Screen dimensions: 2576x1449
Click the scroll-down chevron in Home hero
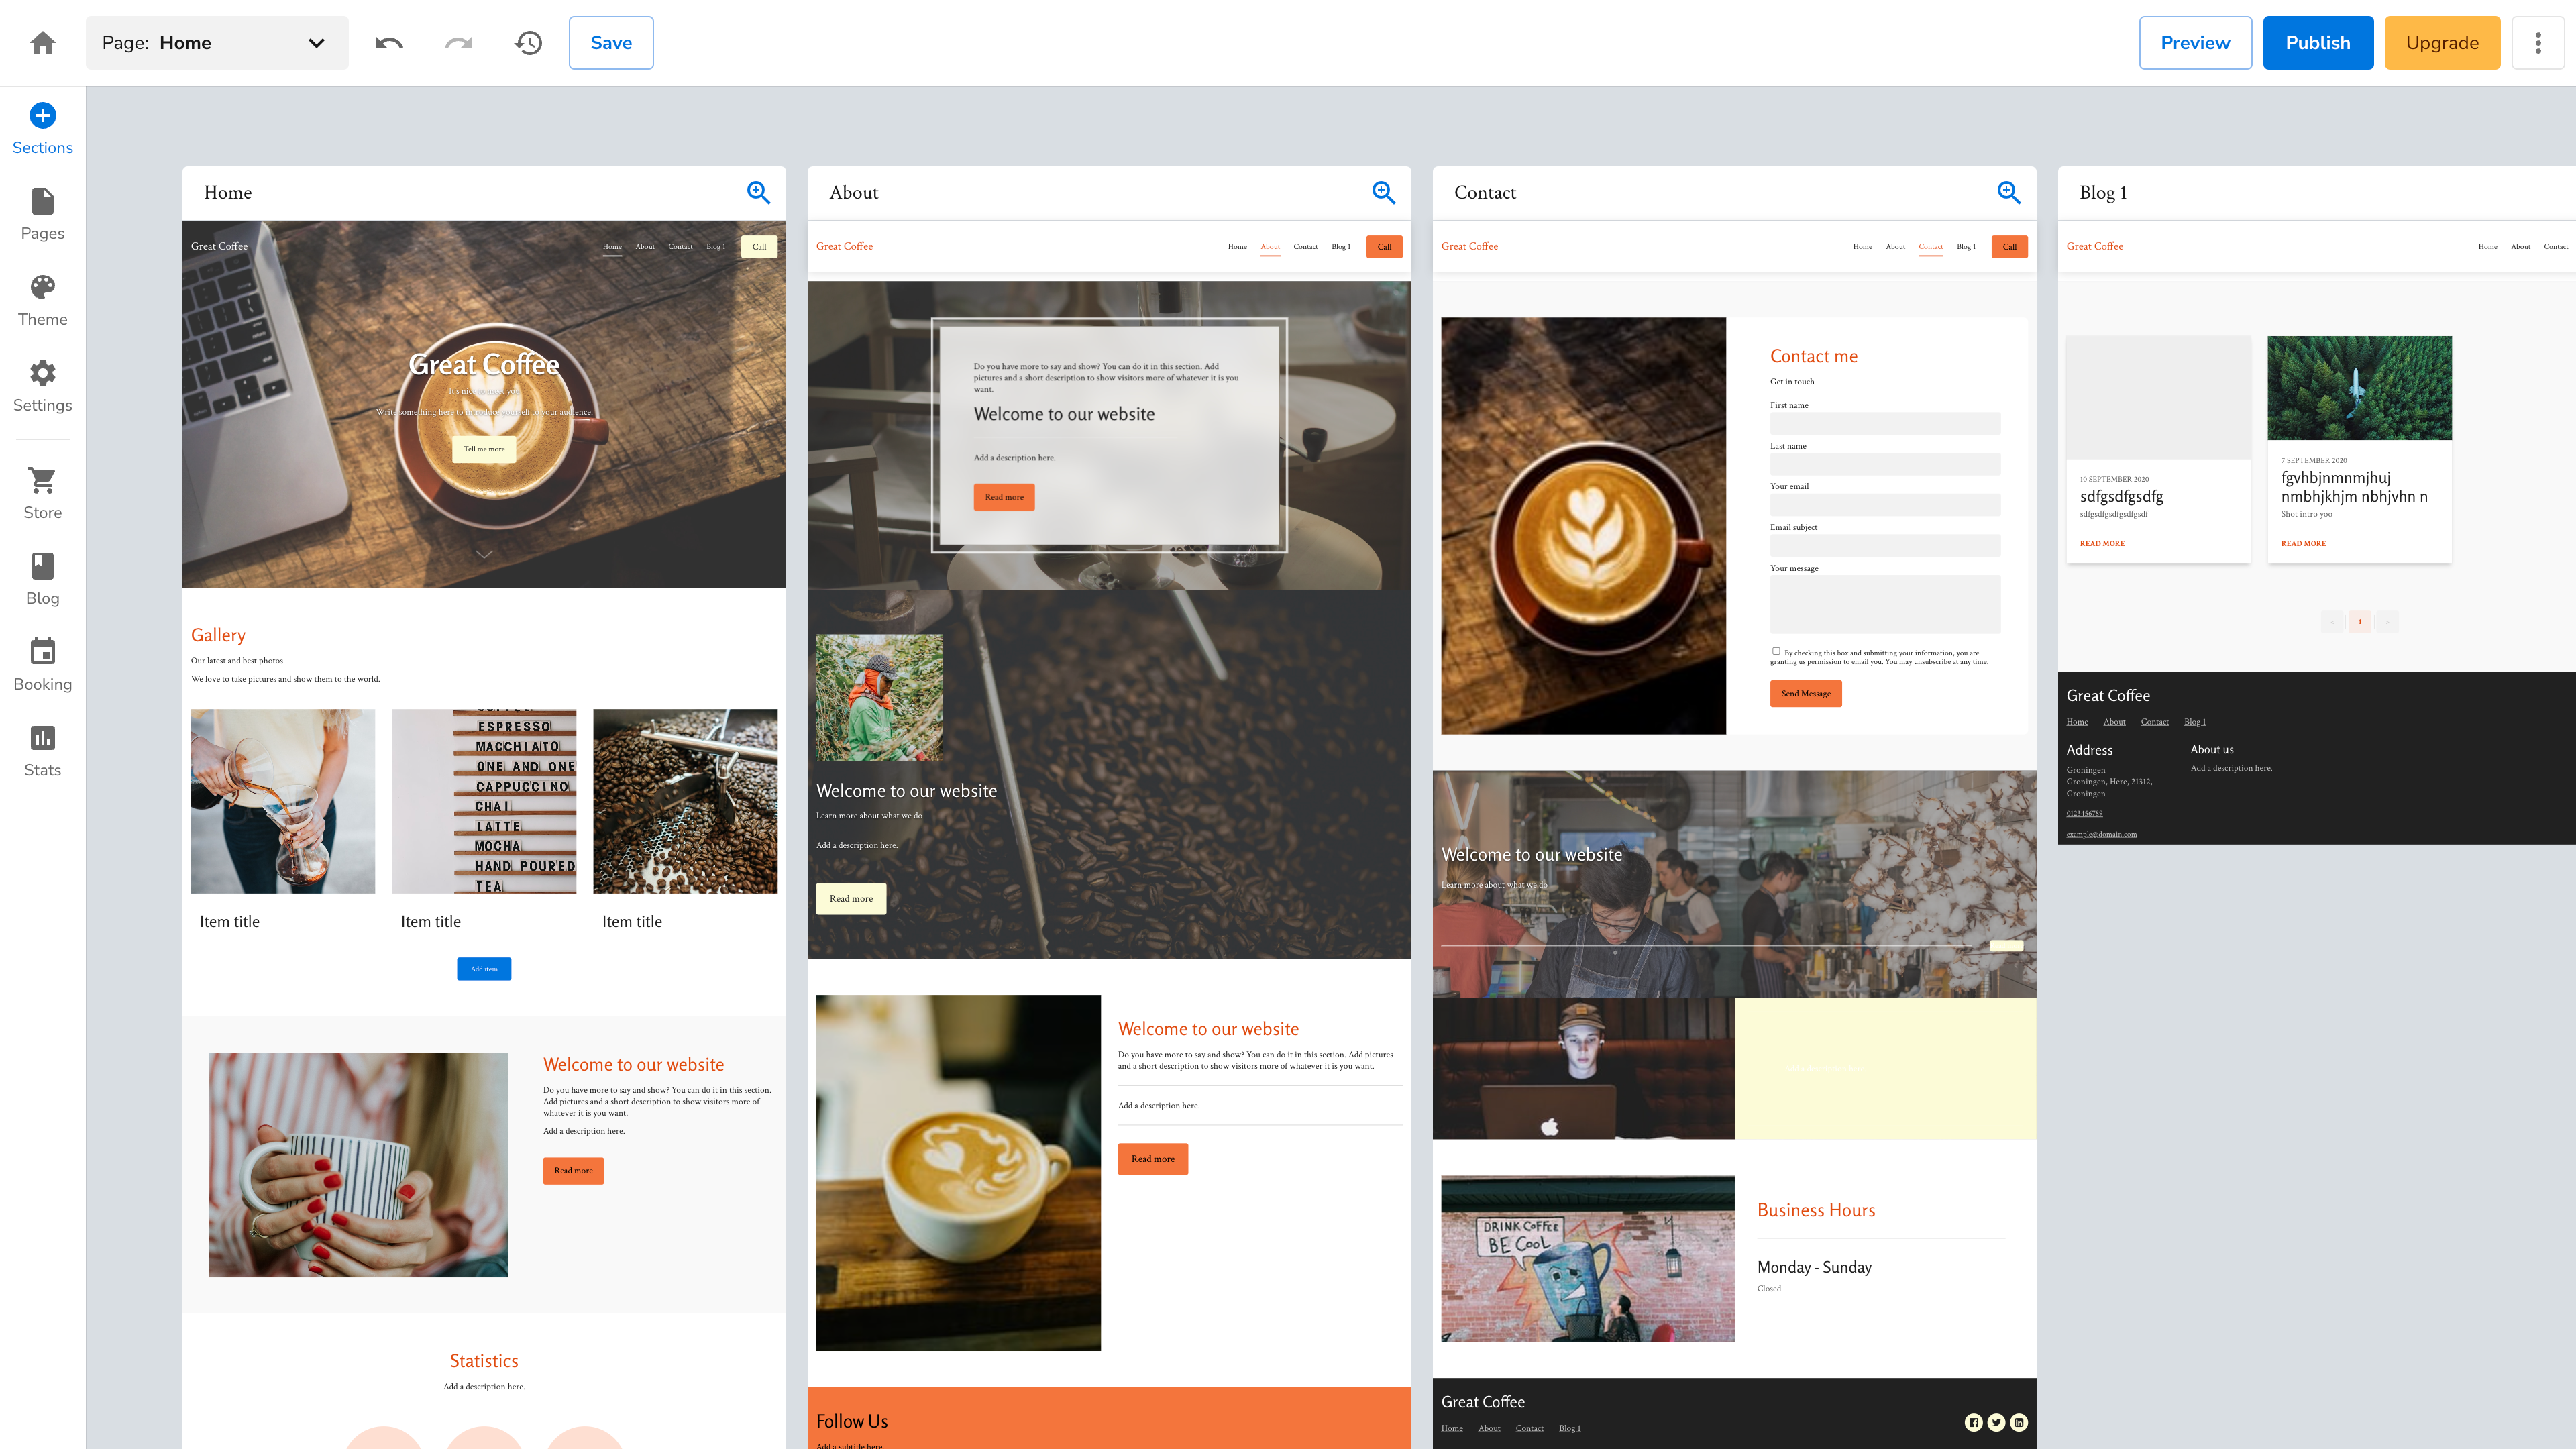point(484,554)
